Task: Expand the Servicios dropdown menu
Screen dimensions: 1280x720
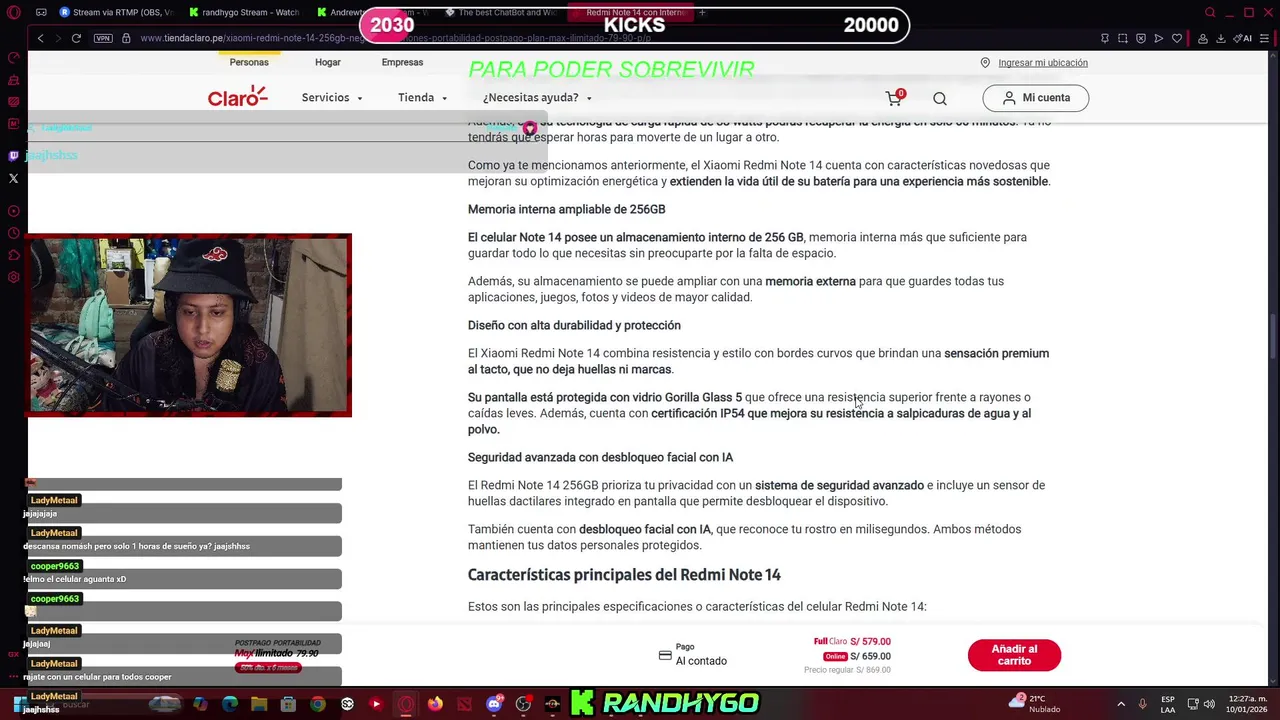Action: click(x=332, y=98)
